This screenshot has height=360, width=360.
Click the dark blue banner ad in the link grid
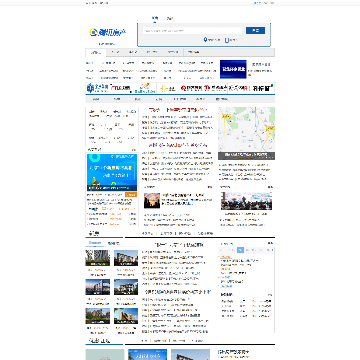pos(233,69)
